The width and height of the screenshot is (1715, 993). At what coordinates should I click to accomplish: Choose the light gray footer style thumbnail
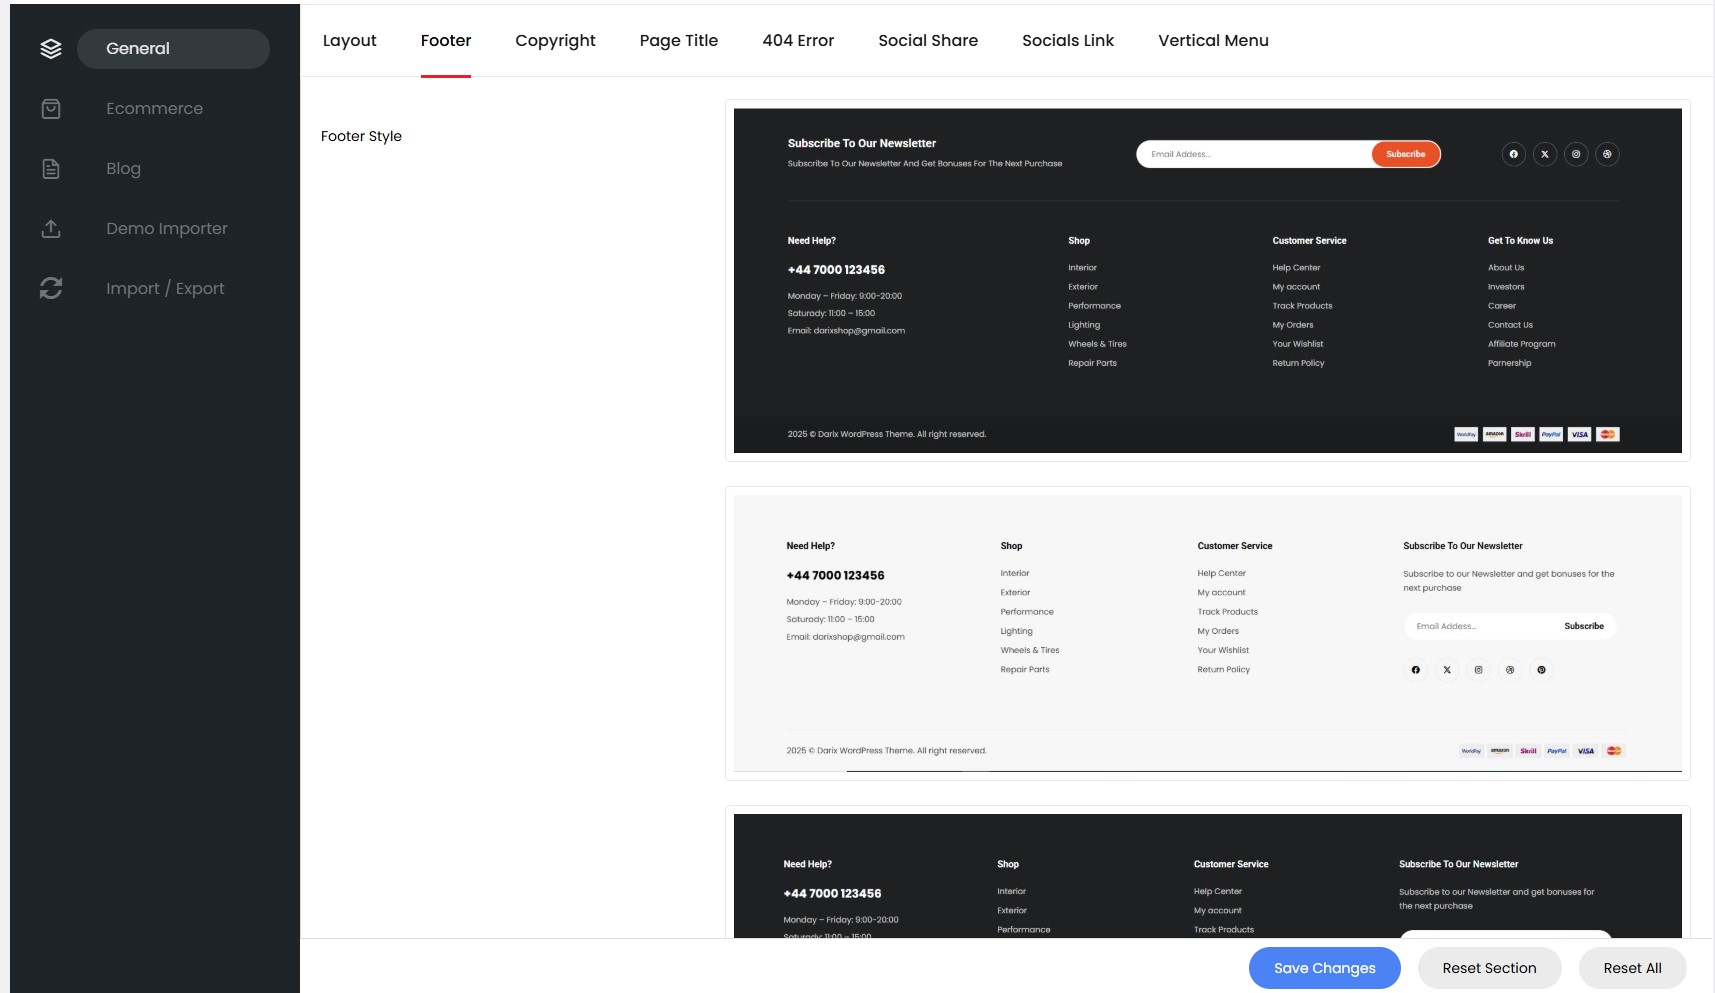pyautogui.click(x=1207, y=633)
